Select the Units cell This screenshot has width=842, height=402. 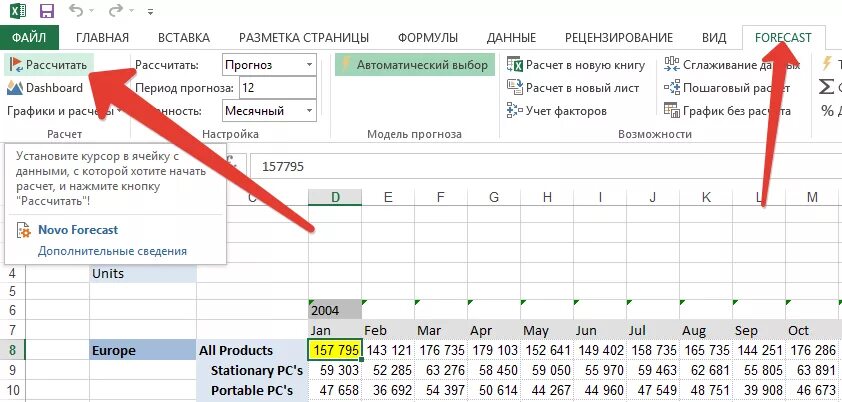point(143,274)
